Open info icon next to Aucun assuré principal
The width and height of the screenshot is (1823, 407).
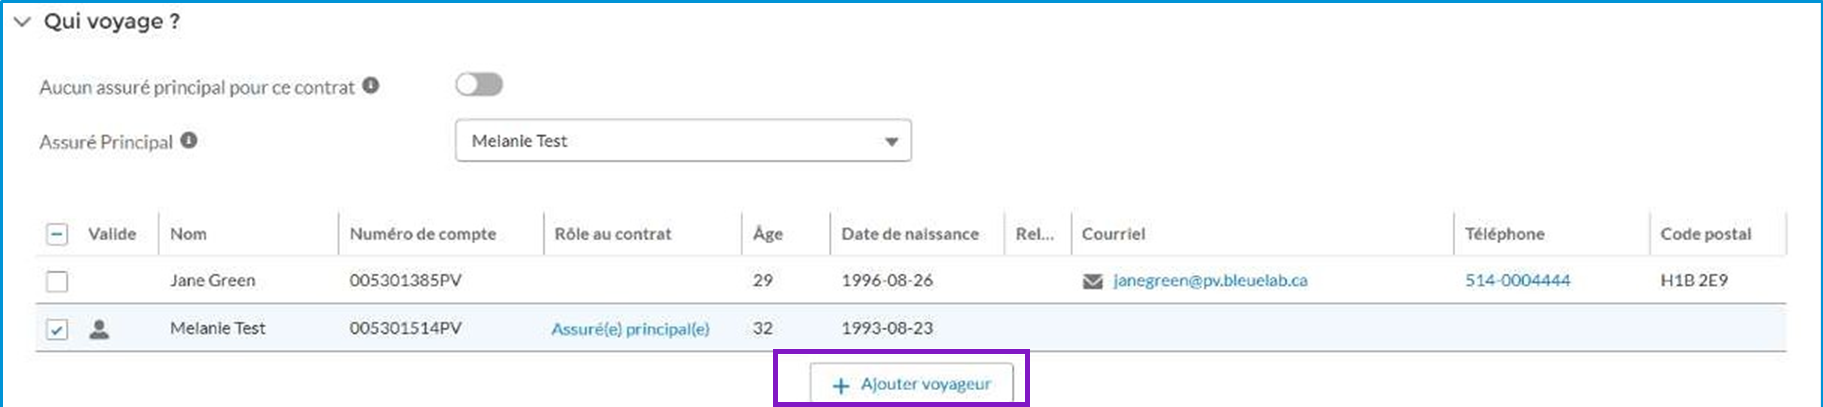(371, 86)
